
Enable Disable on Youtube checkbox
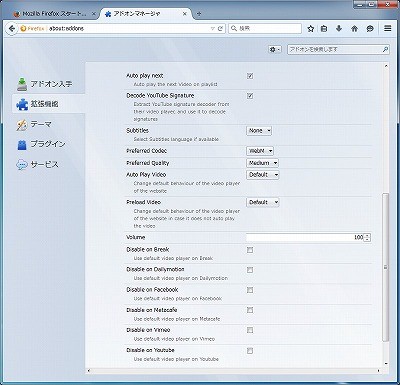[250, 350]
